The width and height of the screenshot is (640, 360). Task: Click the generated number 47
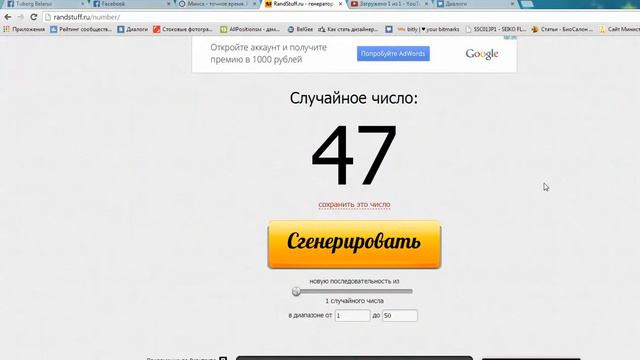pyautogui.click(x=354, y=155)
